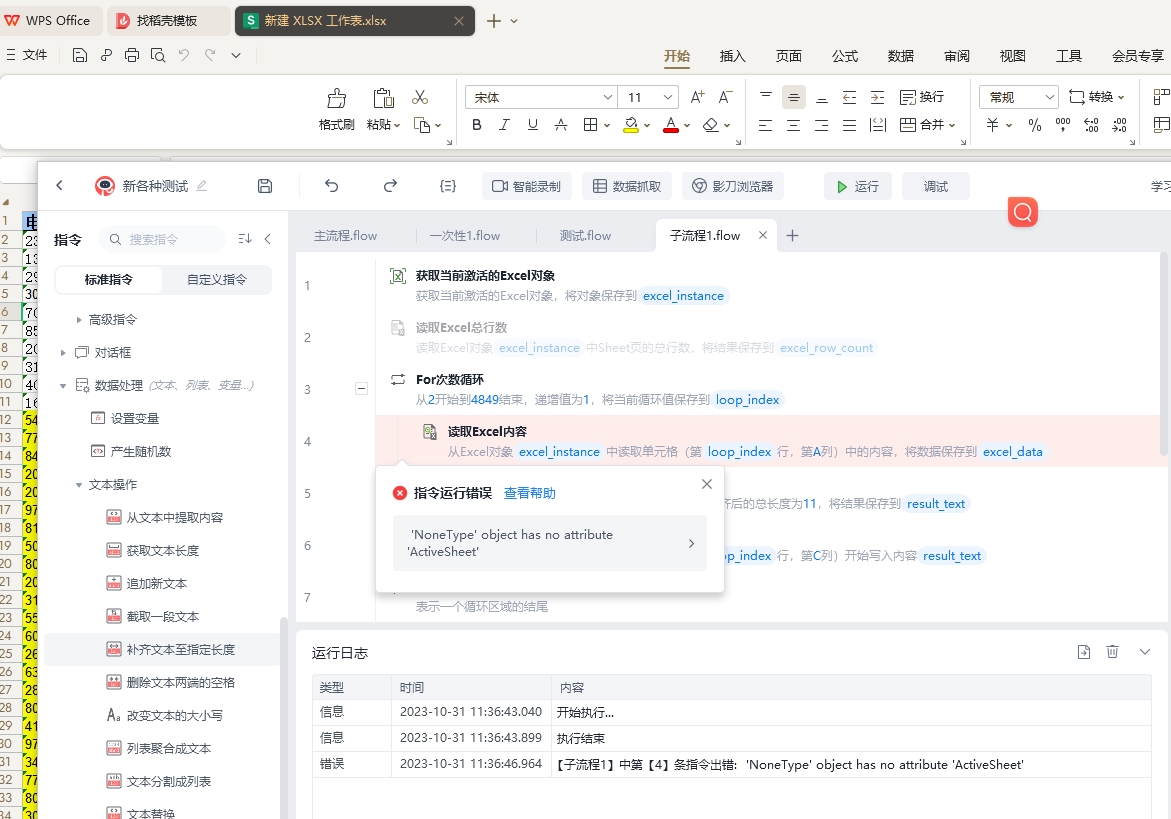The image size is (1171, 819).
Task: Click the orange search floating button
Action: pyautogui.click(x=1022, y=212)
